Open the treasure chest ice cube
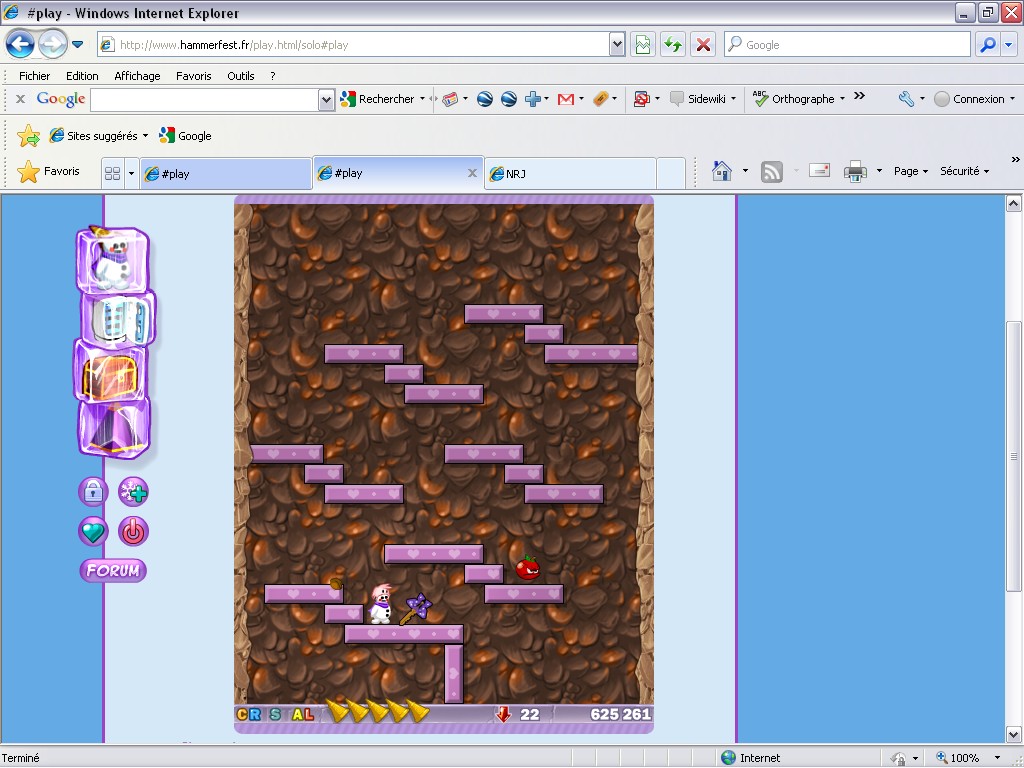This screenshot has width=1024, height=768. [110, 372]
